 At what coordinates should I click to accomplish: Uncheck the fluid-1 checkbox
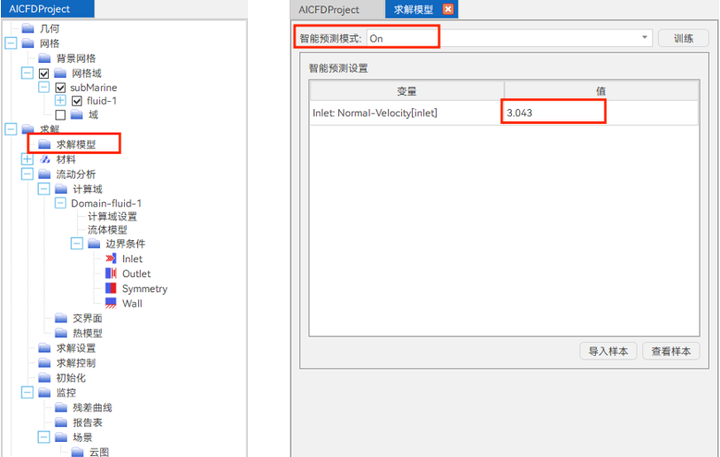coord(77,101)
